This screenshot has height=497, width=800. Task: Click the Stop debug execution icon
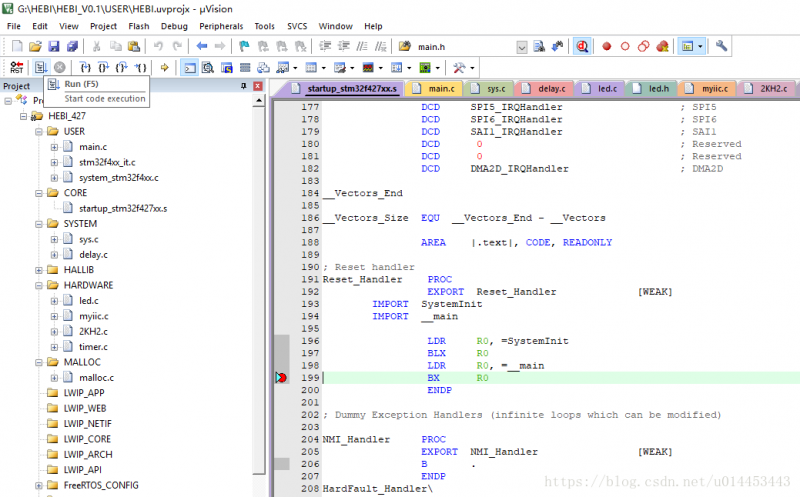(x=59, y=68)
